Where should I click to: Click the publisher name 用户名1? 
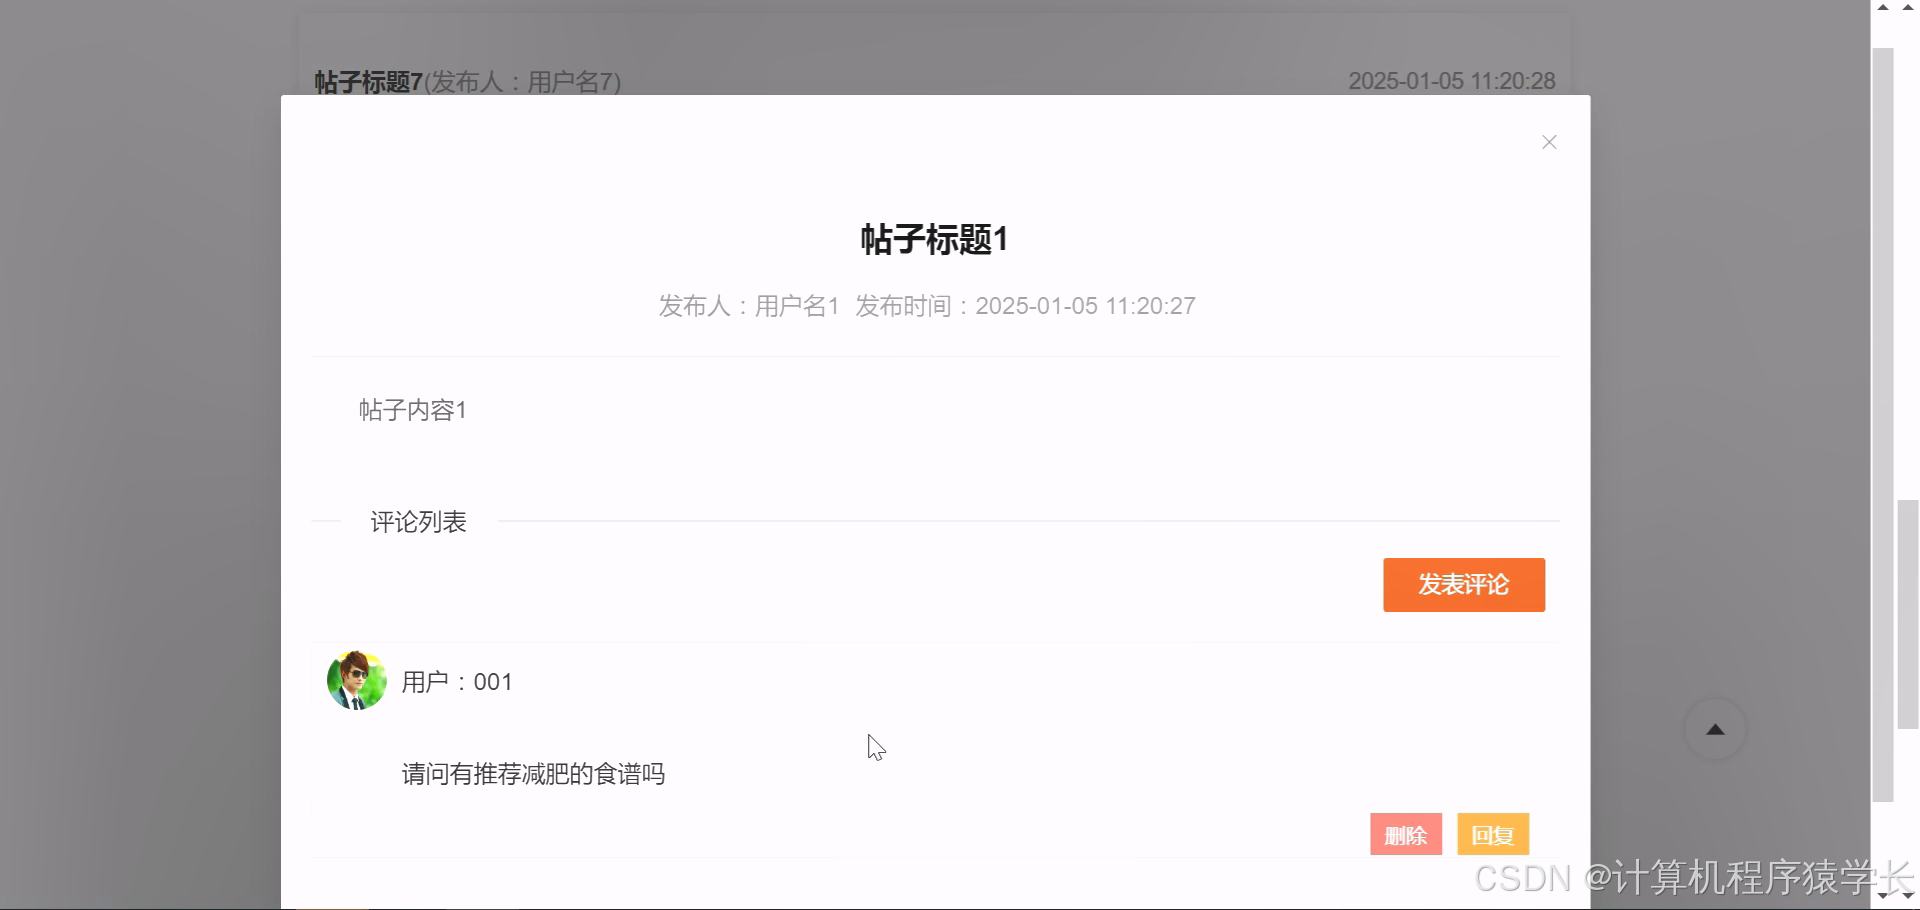click(795, 306)
